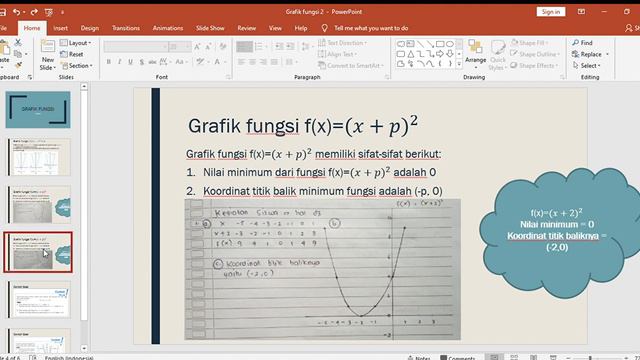Switch to the Insert tab
Screen dimensions: 640x360
point(60,28)
